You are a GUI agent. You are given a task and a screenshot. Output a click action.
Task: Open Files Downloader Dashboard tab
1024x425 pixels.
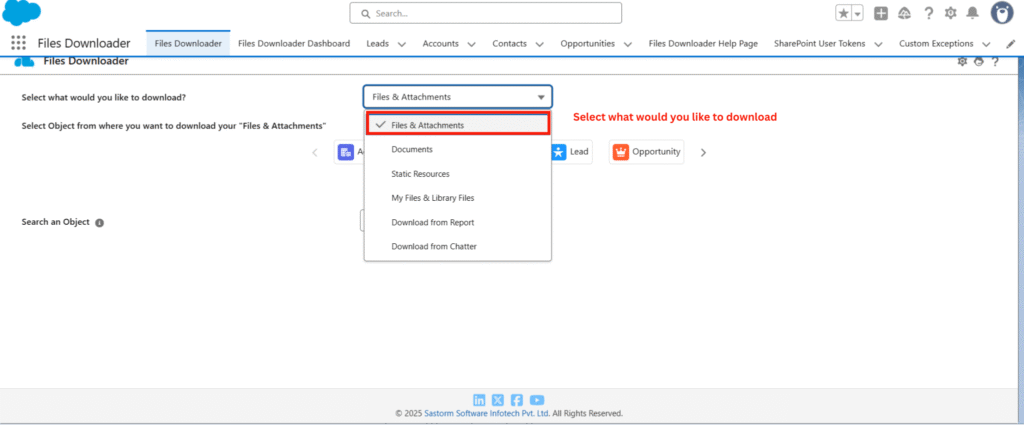coord(294,44)
